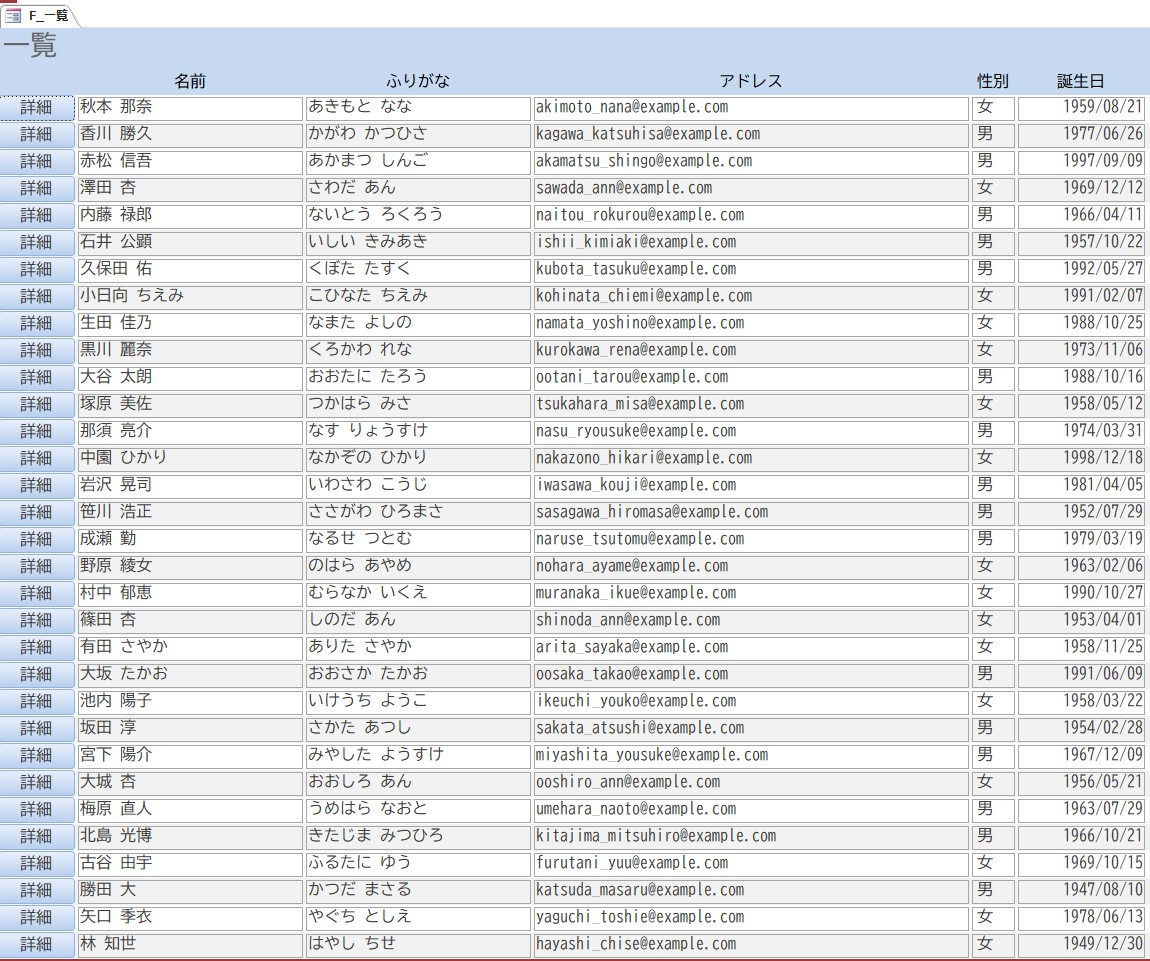The image size is (1150, 961).
Task: Click birthday 1988/10/25
Action: click(x=1081, y=324)
